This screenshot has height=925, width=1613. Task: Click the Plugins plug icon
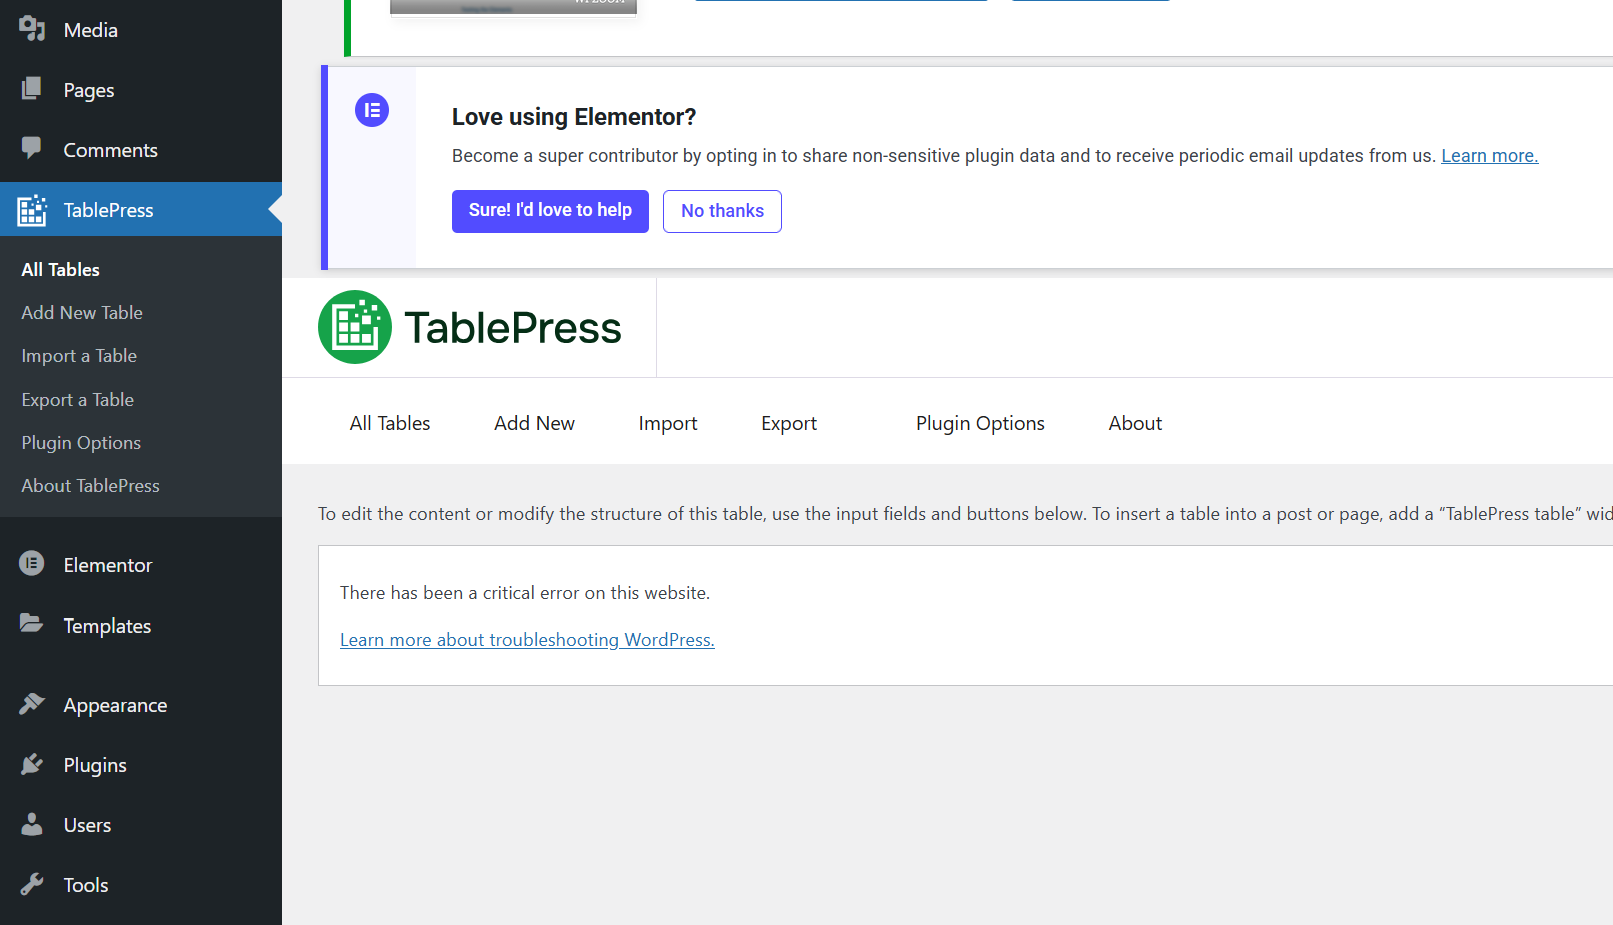click(x=32, y=764)
